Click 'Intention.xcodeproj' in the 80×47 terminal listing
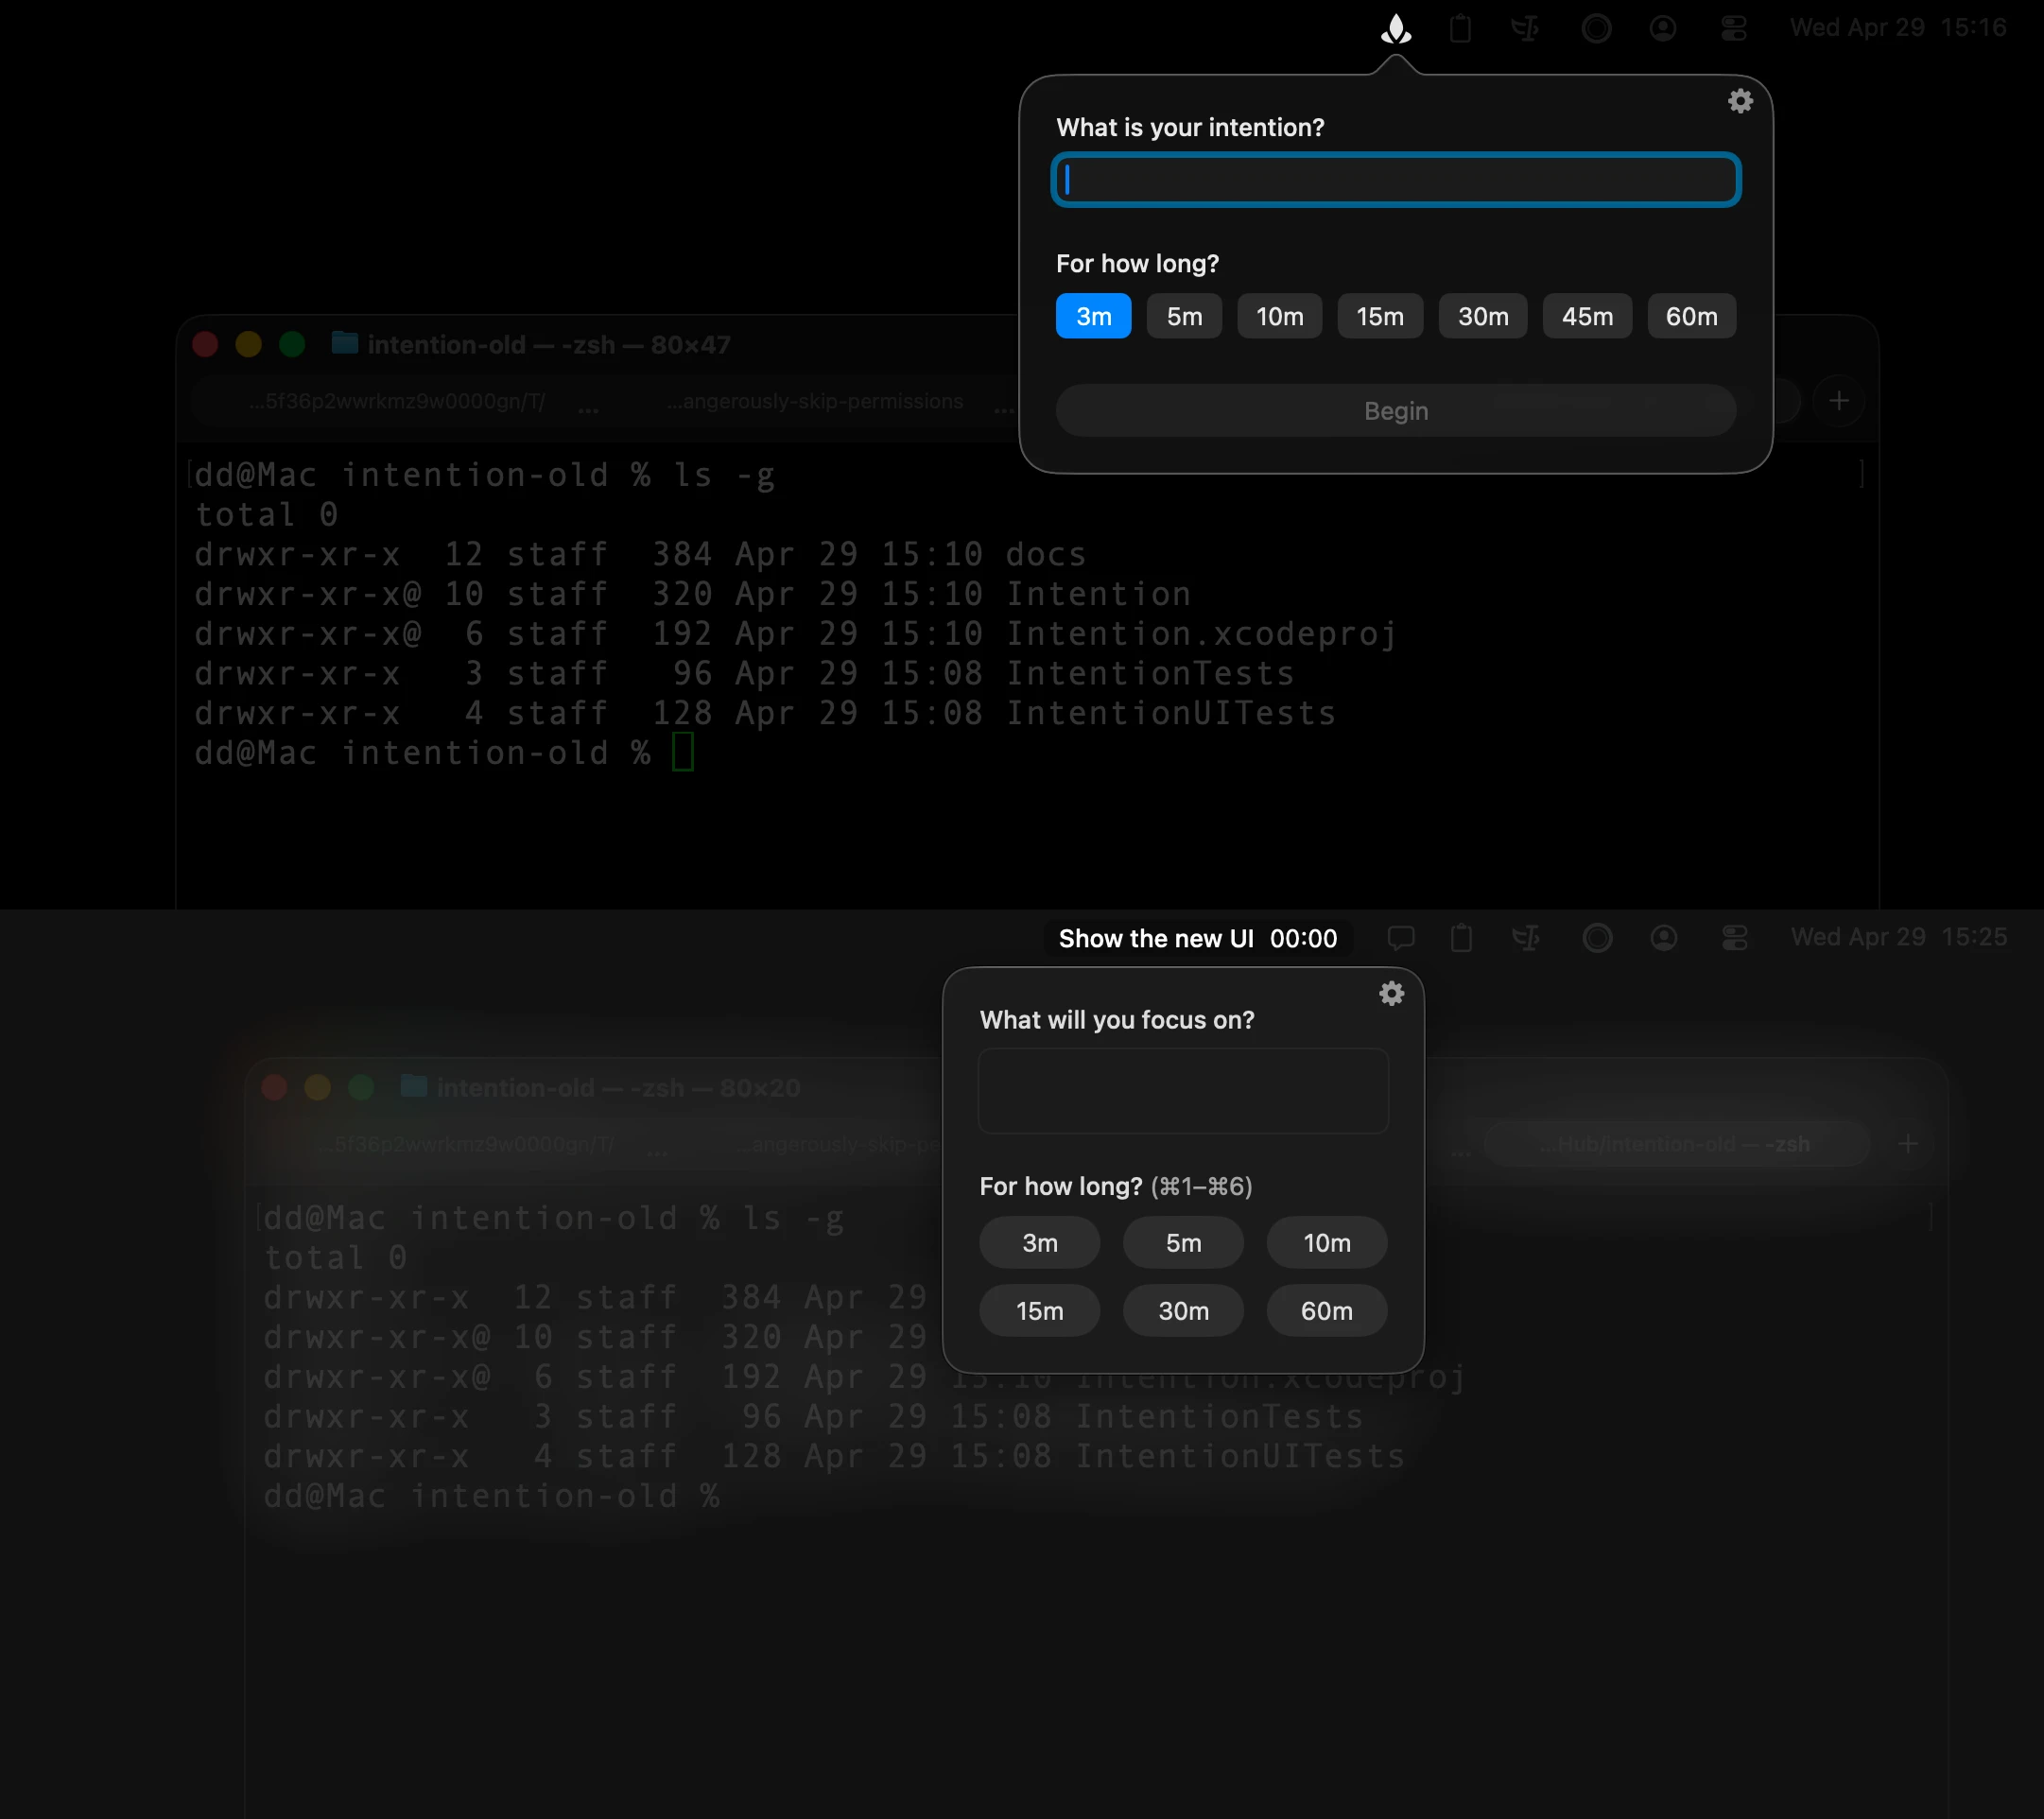This screenshot has width=2044, height=1819. pyautogui.click(x=1200, y=634)
